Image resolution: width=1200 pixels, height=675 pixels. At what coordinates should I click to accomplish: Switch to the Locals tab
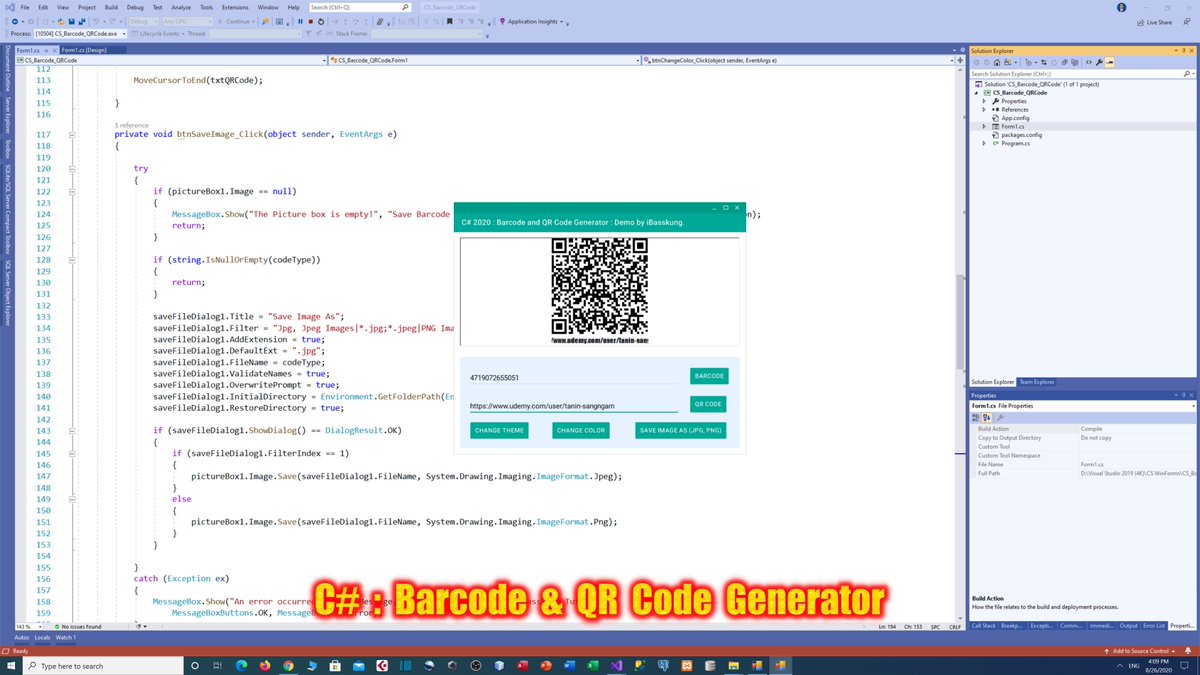click(x=42, y=637)
